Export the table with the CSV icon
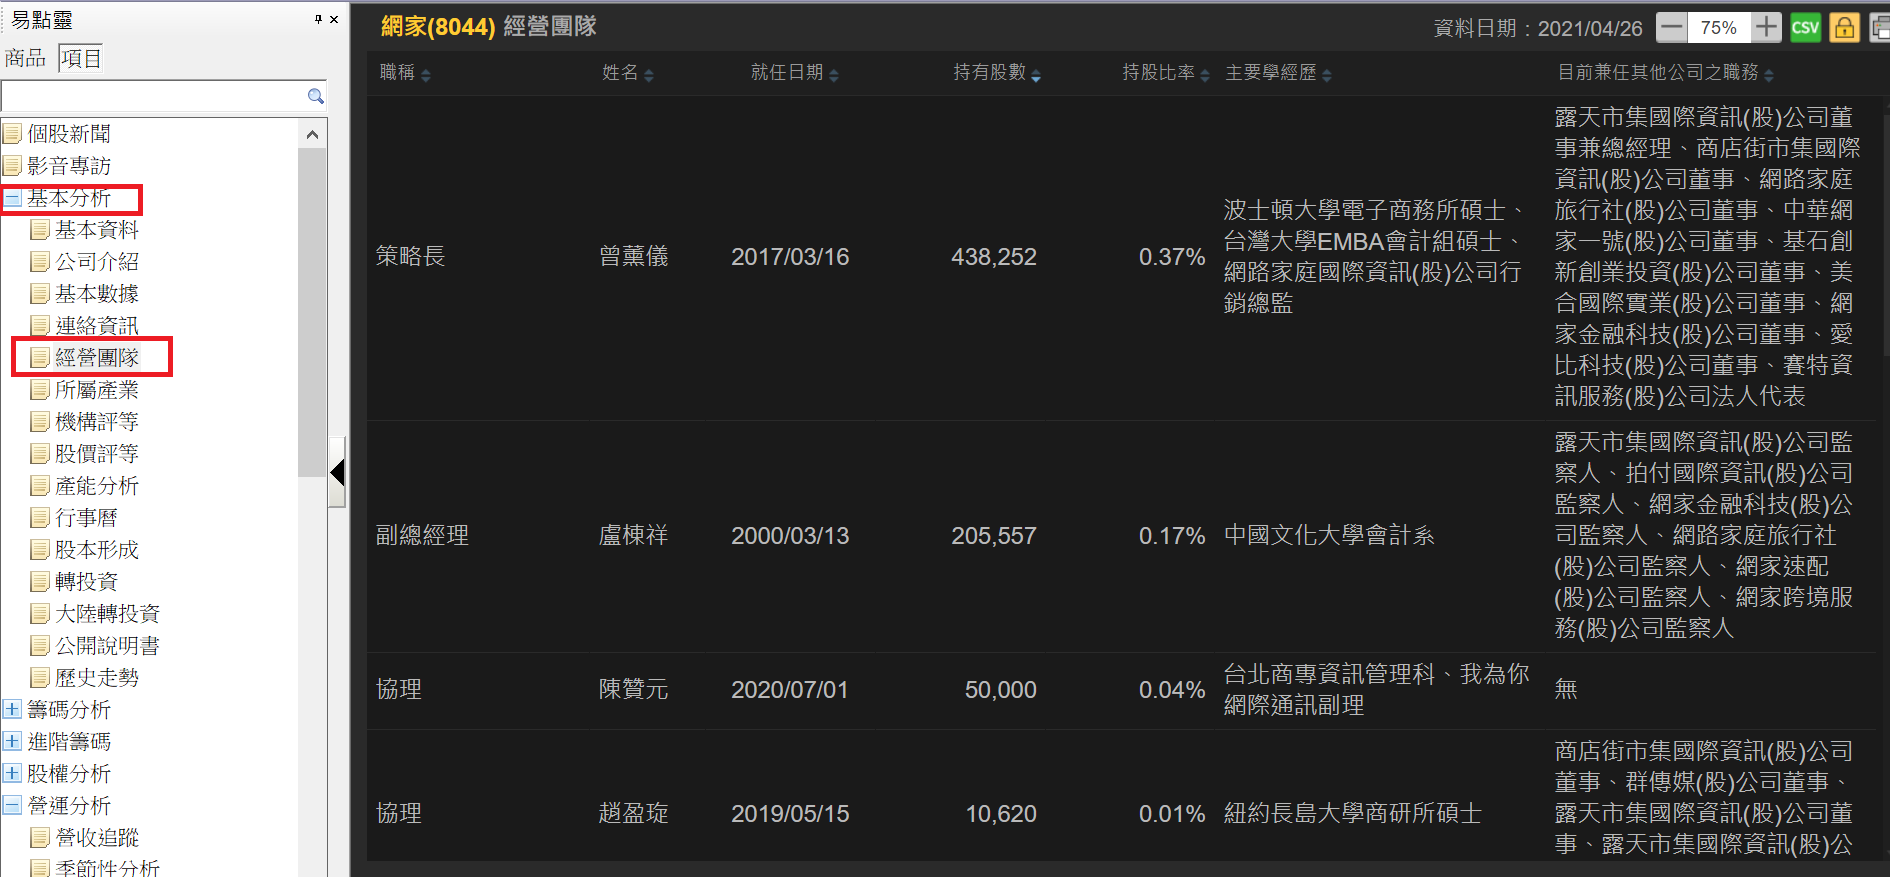 (x=1805, y=27)
